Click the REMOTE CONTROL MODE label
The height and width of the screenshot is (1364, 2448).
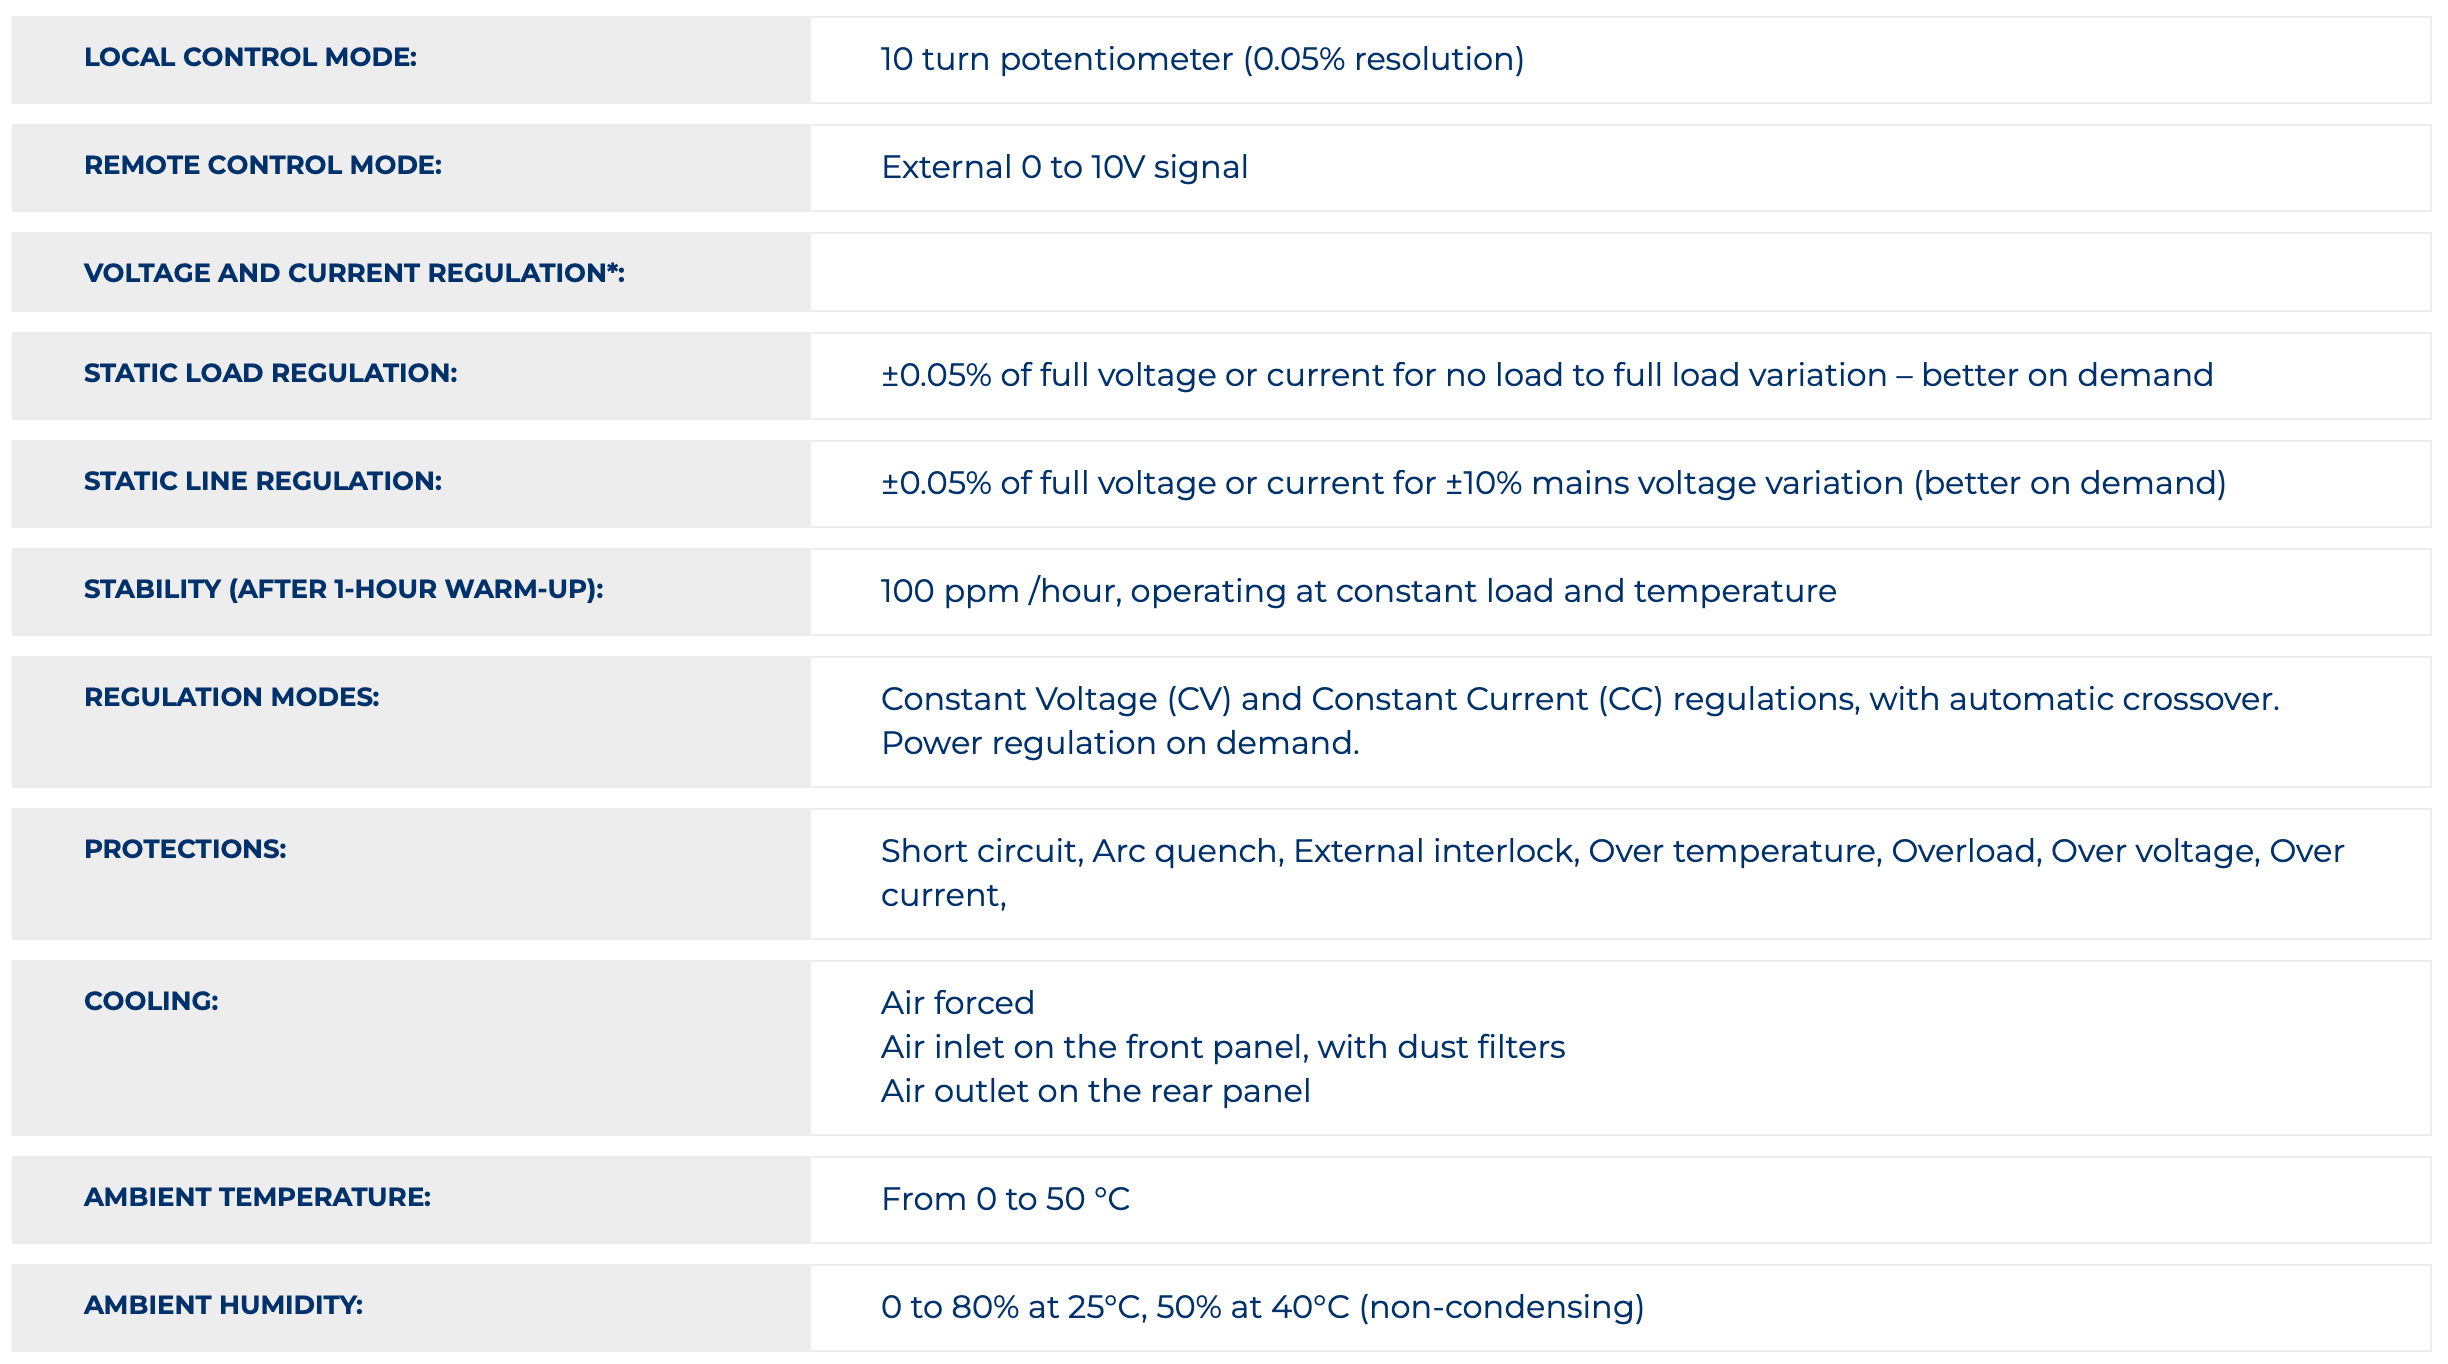(x=263, y=166)
